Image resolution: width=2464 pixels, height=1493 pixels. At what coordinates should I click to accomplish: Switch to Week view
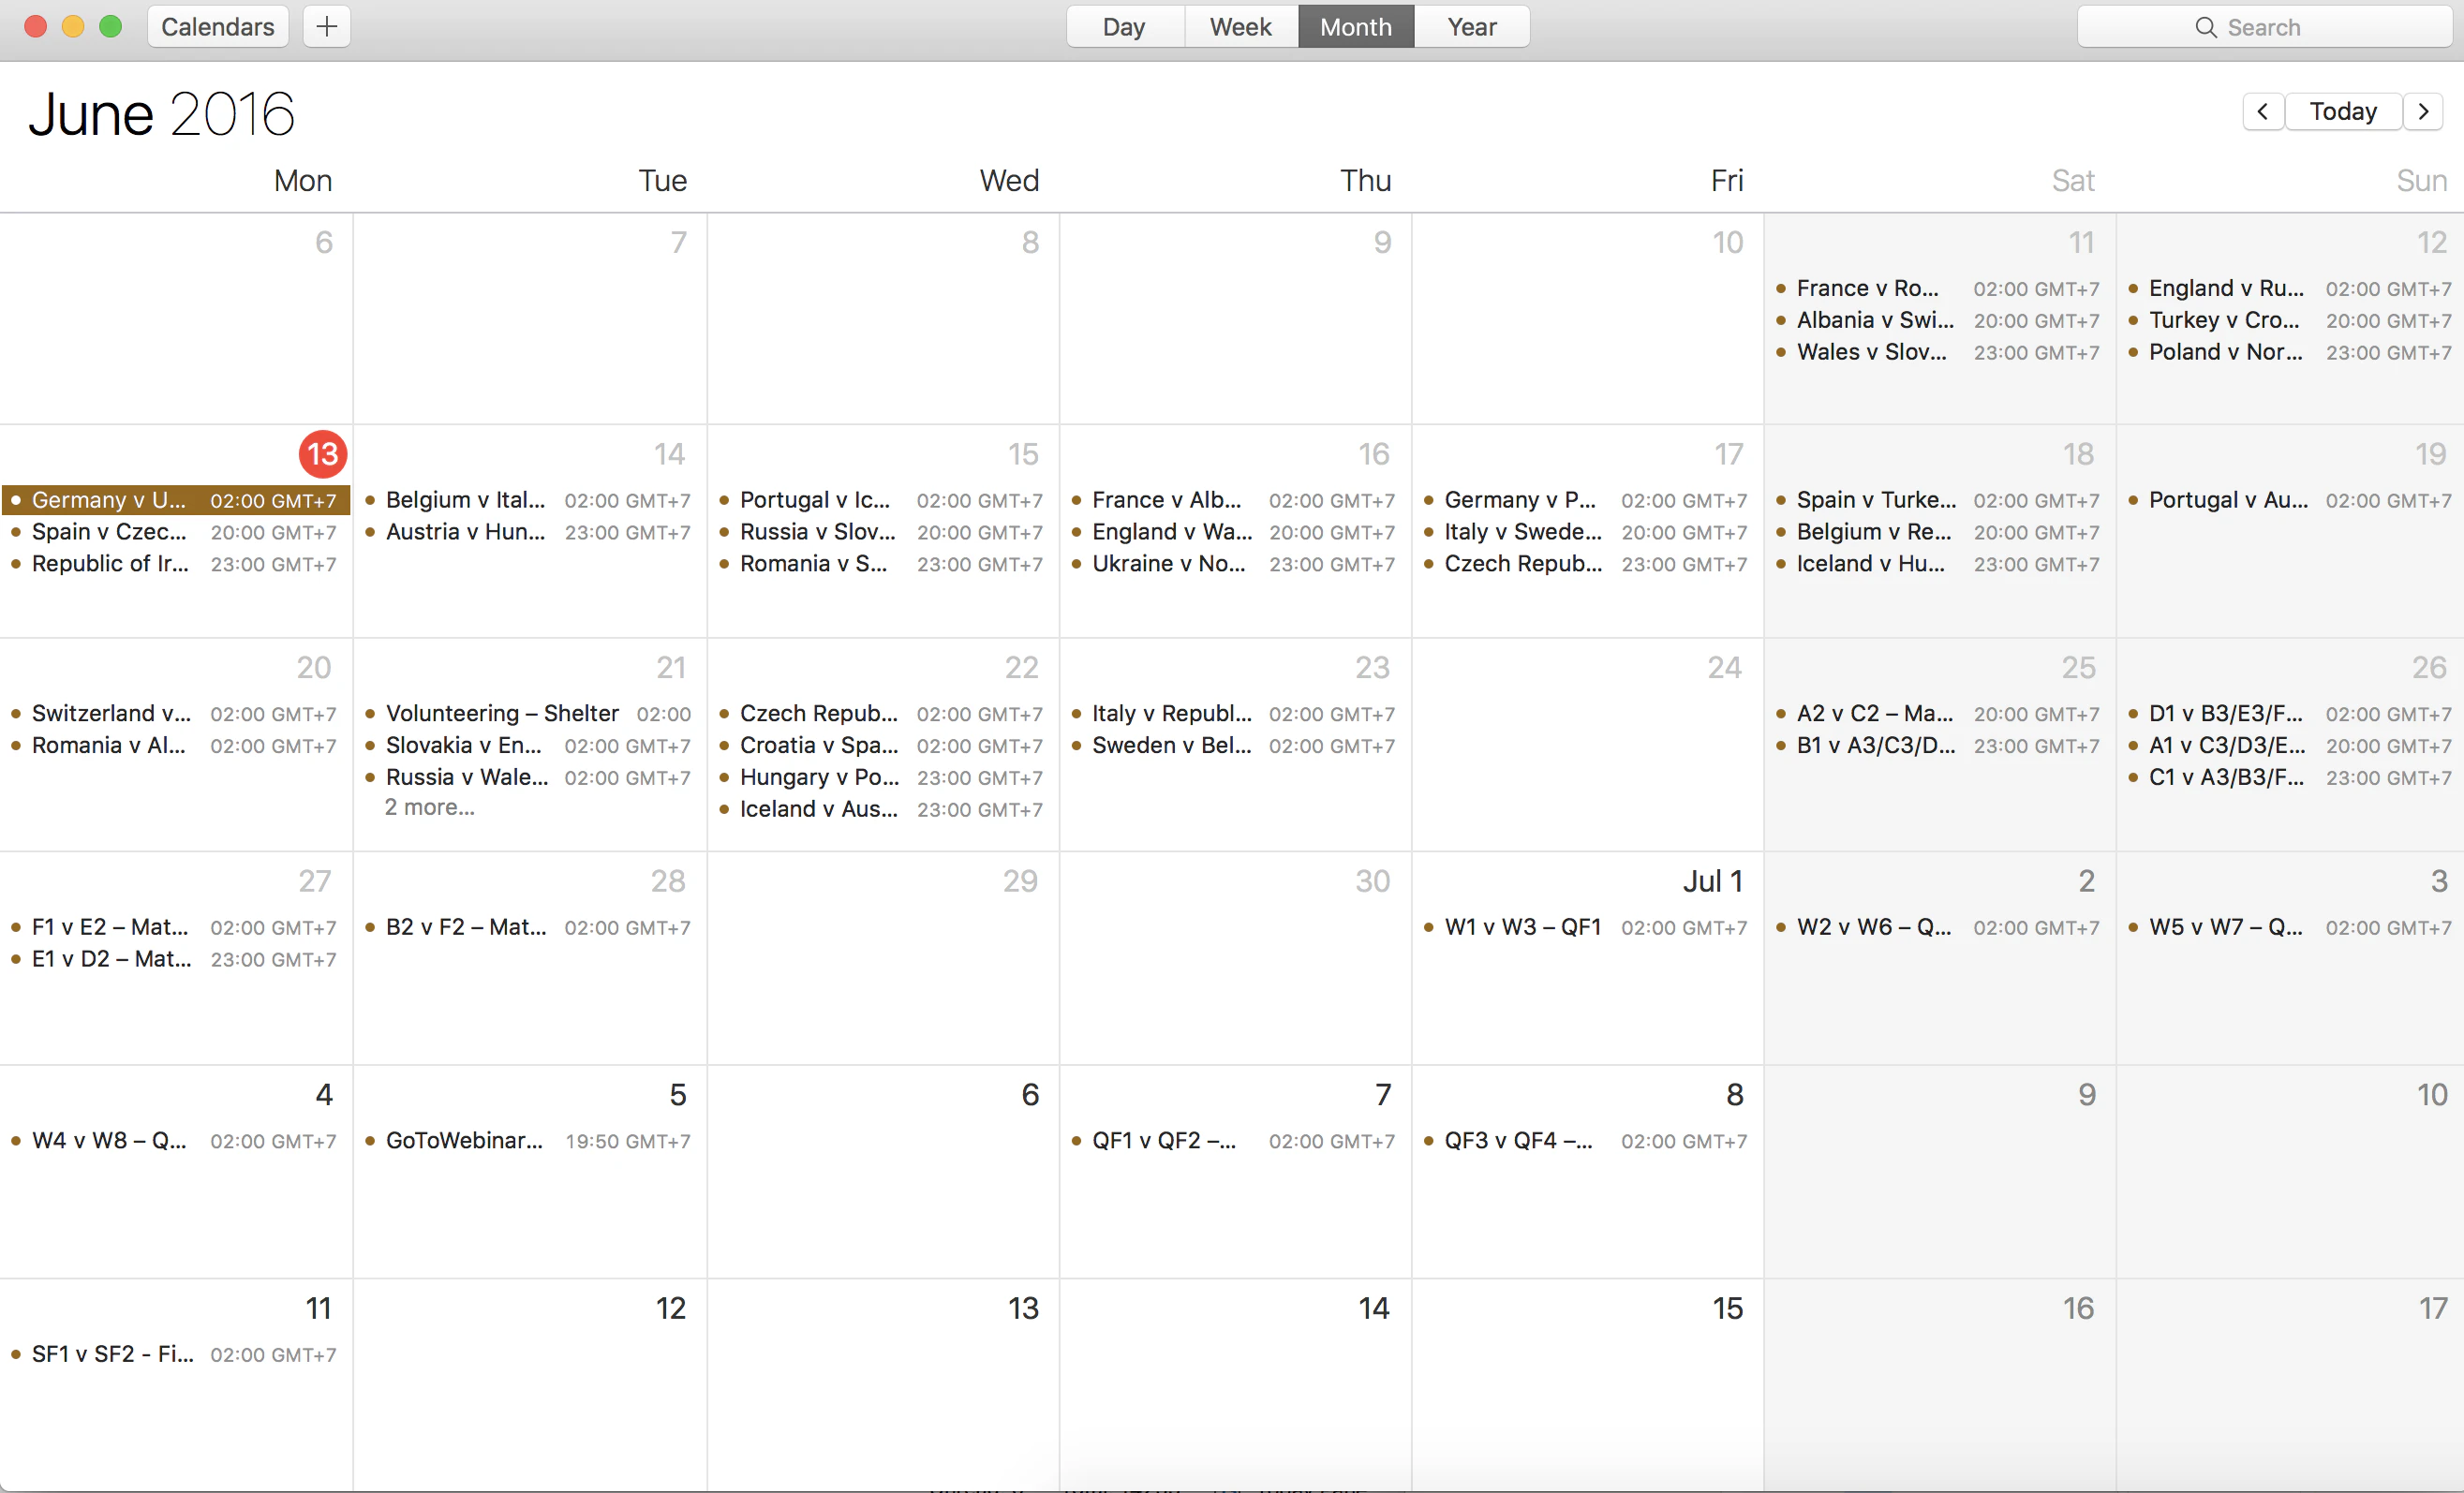[1240, 27]
